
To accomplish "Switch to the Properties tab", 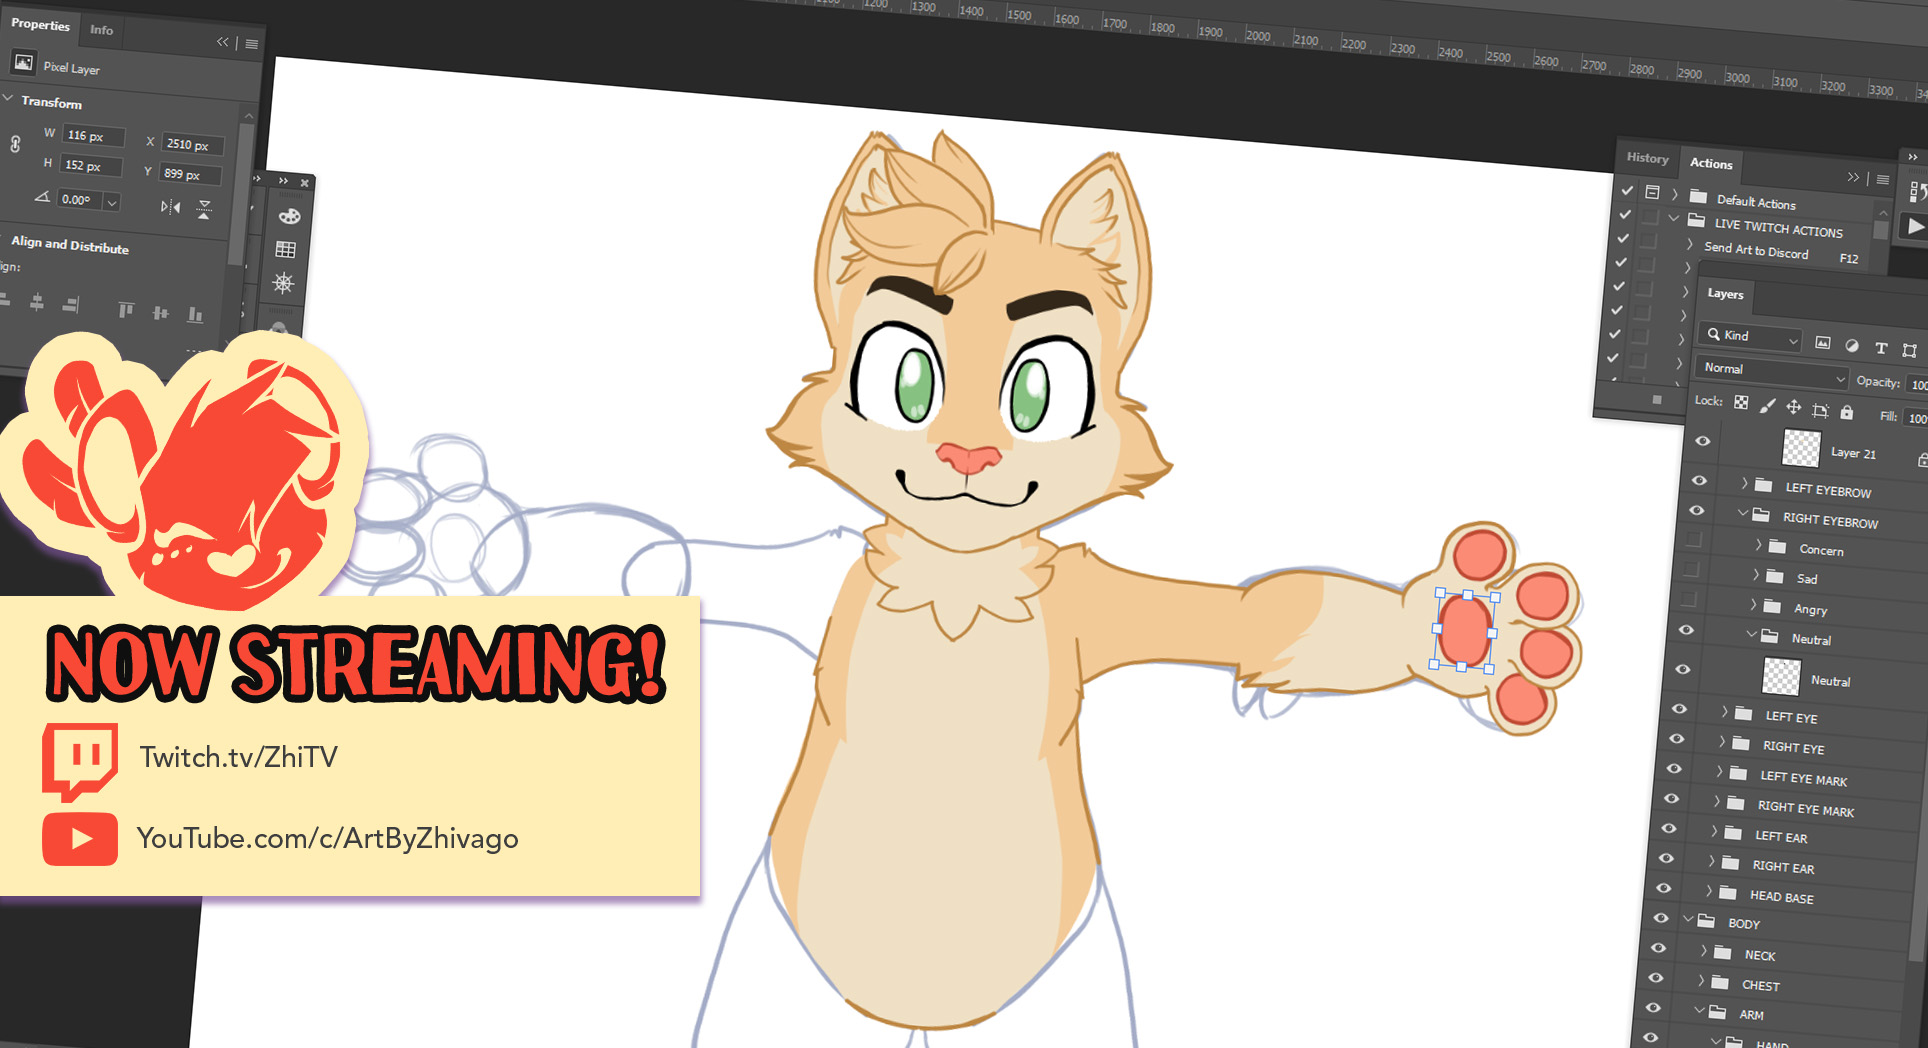I will coord(40,24).
